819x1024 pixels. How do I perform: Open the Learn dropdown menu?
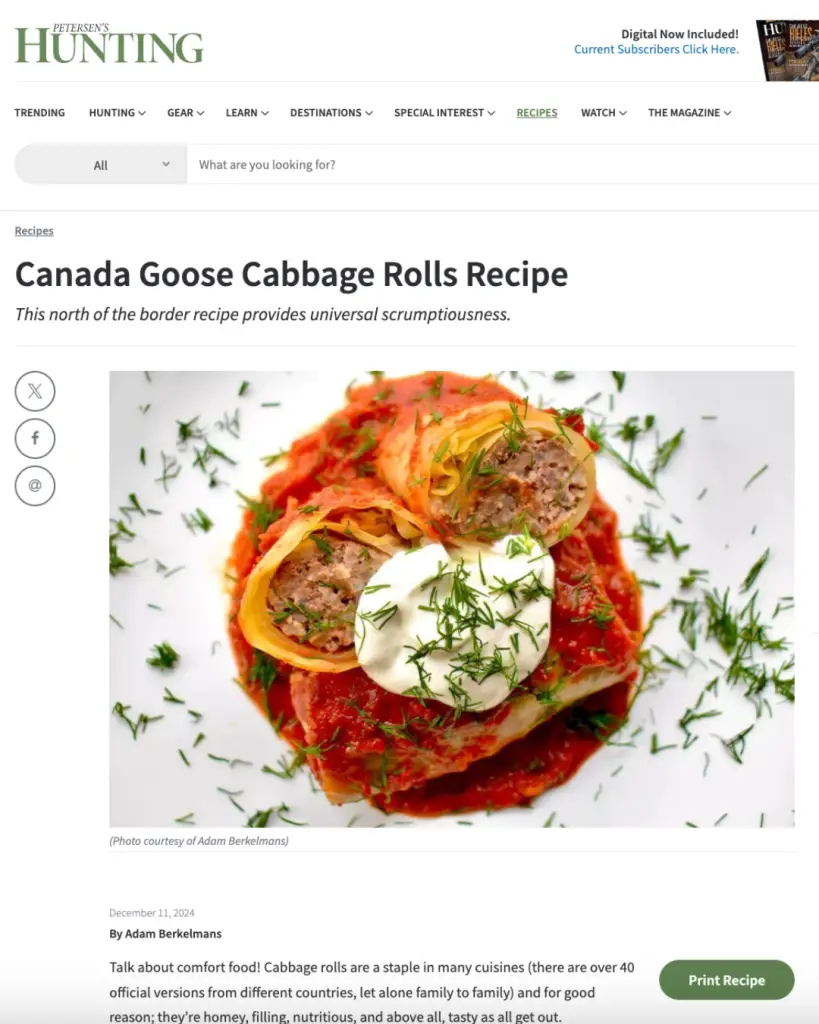click(x=247, y=113)
